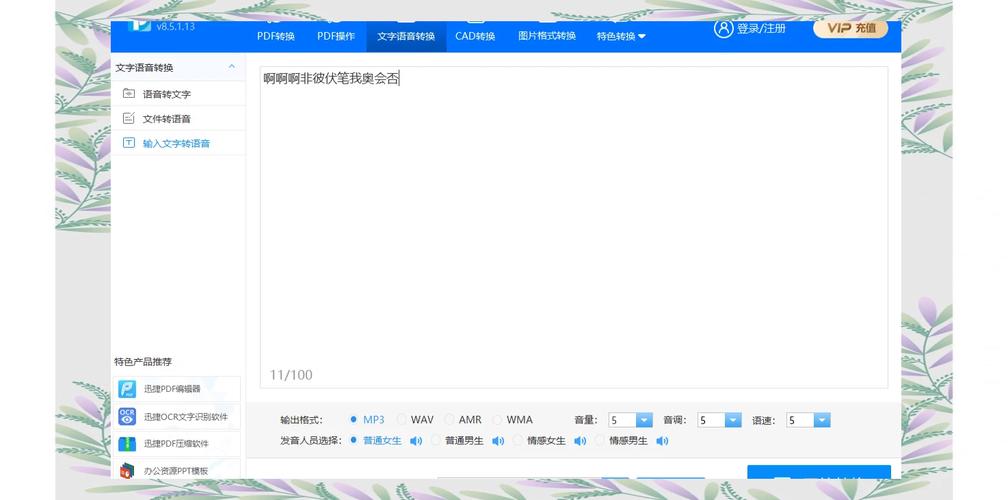Open the 迅捷OCR文字识别软件 link
Screen dimensions: 1008x500
point(186,417)
